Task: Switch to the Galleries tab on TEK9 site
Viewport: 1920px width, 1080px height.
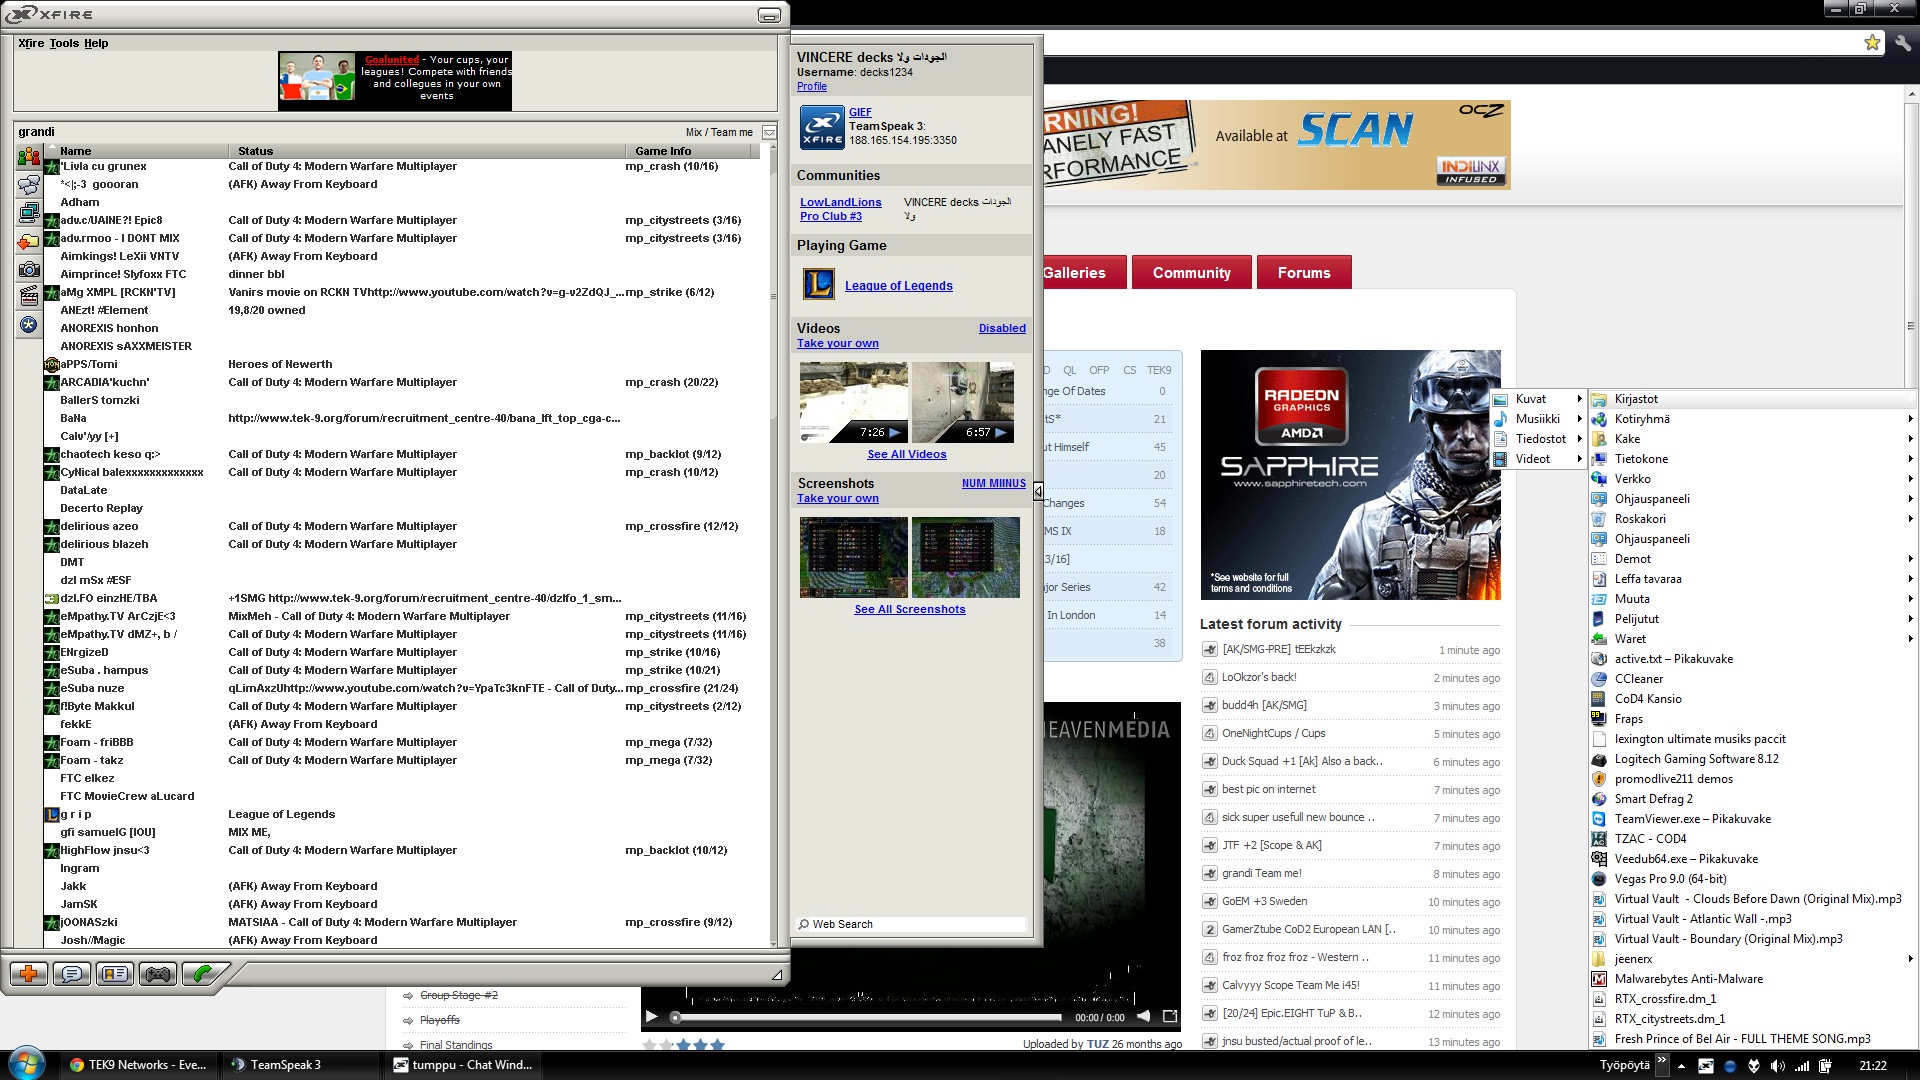Action: 1084,272
